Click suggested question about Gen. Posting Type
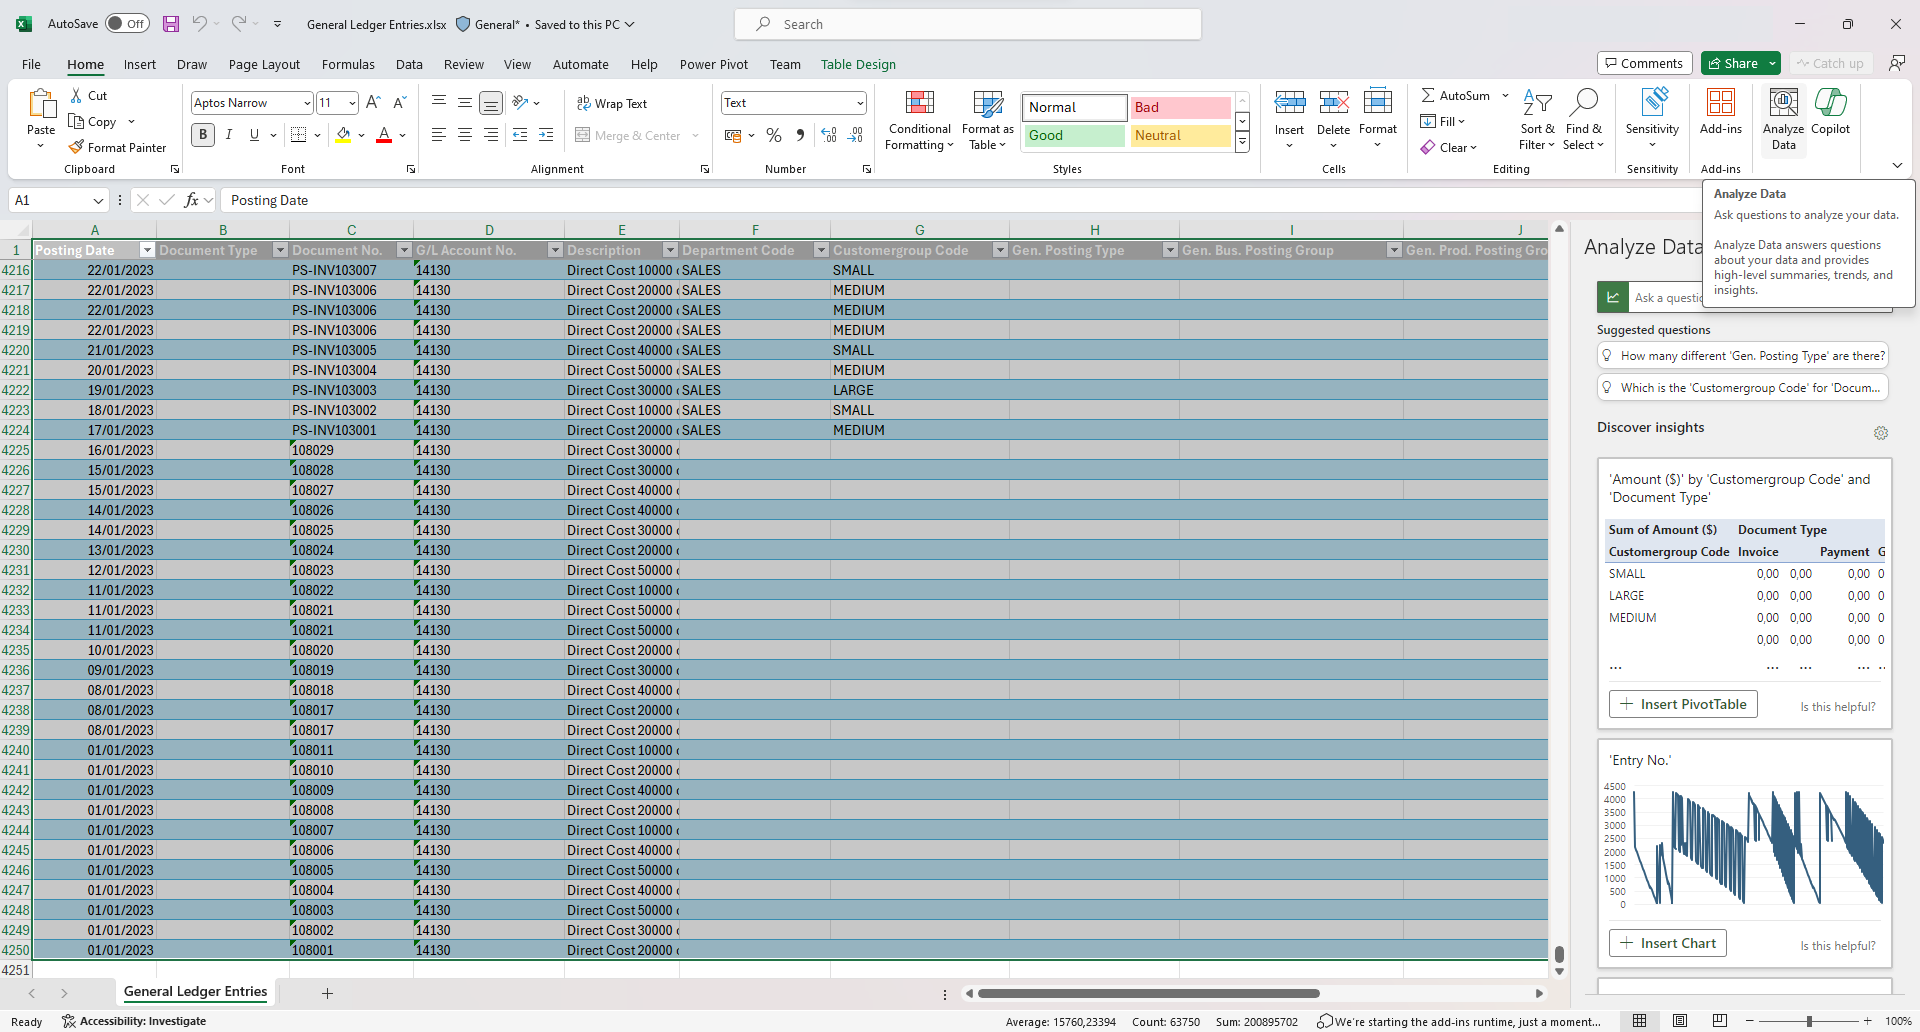The height and width of the screenshot is (1032, 1920). click(x=1742, y=355)
